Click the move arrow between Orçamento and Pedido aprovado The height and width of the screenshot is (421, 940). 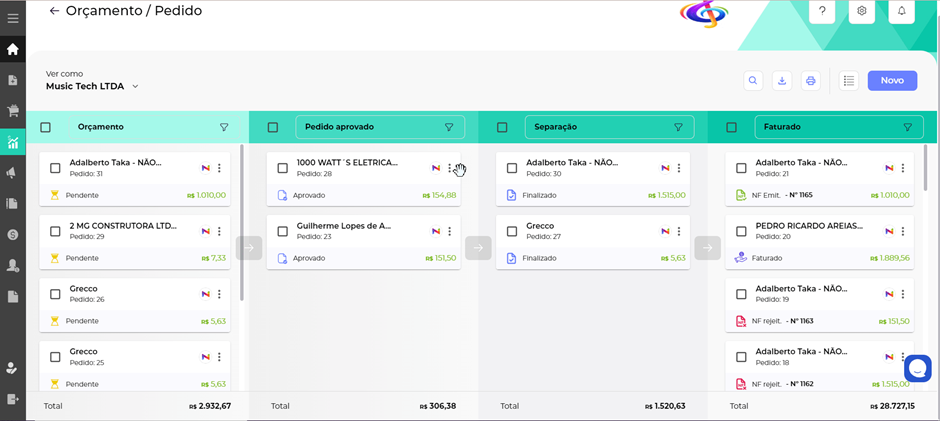point(249,247)
